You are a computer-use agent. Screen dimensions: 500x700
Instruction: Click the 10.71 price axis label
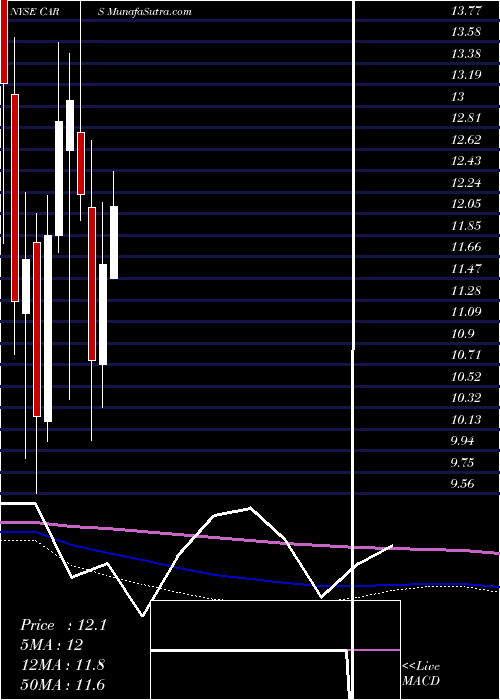point(467,355)
